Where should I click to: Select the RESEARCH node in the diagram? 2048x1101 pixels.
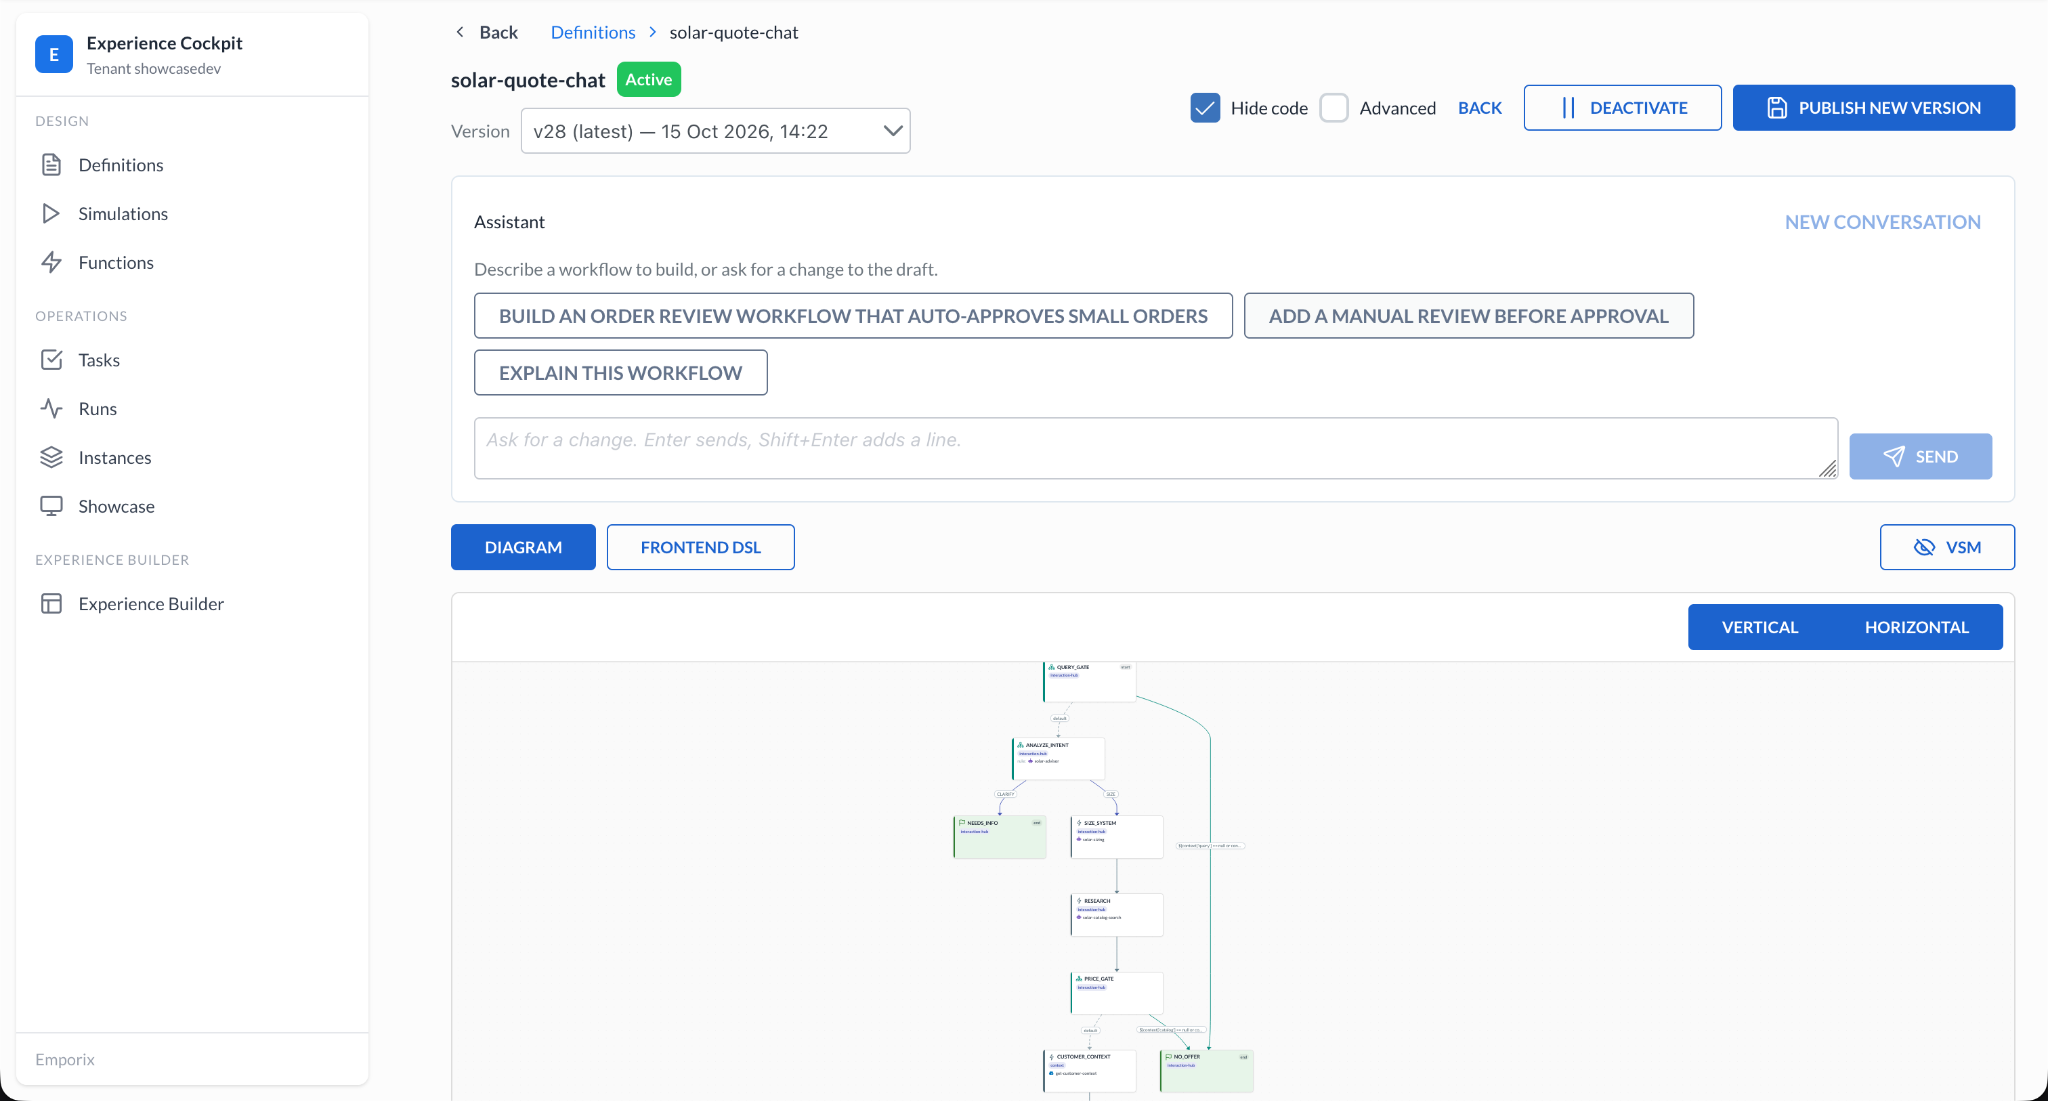pos(1116,915)
